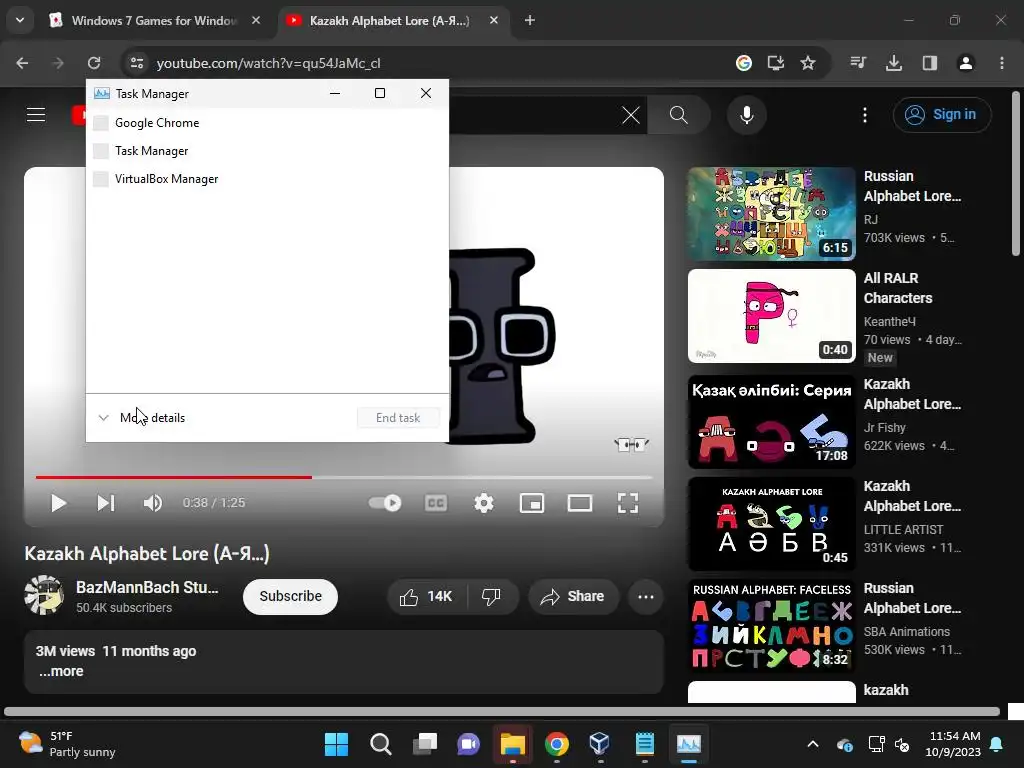Toggle the autoplay switch
Screen dimensions: 1024x768
385,503
